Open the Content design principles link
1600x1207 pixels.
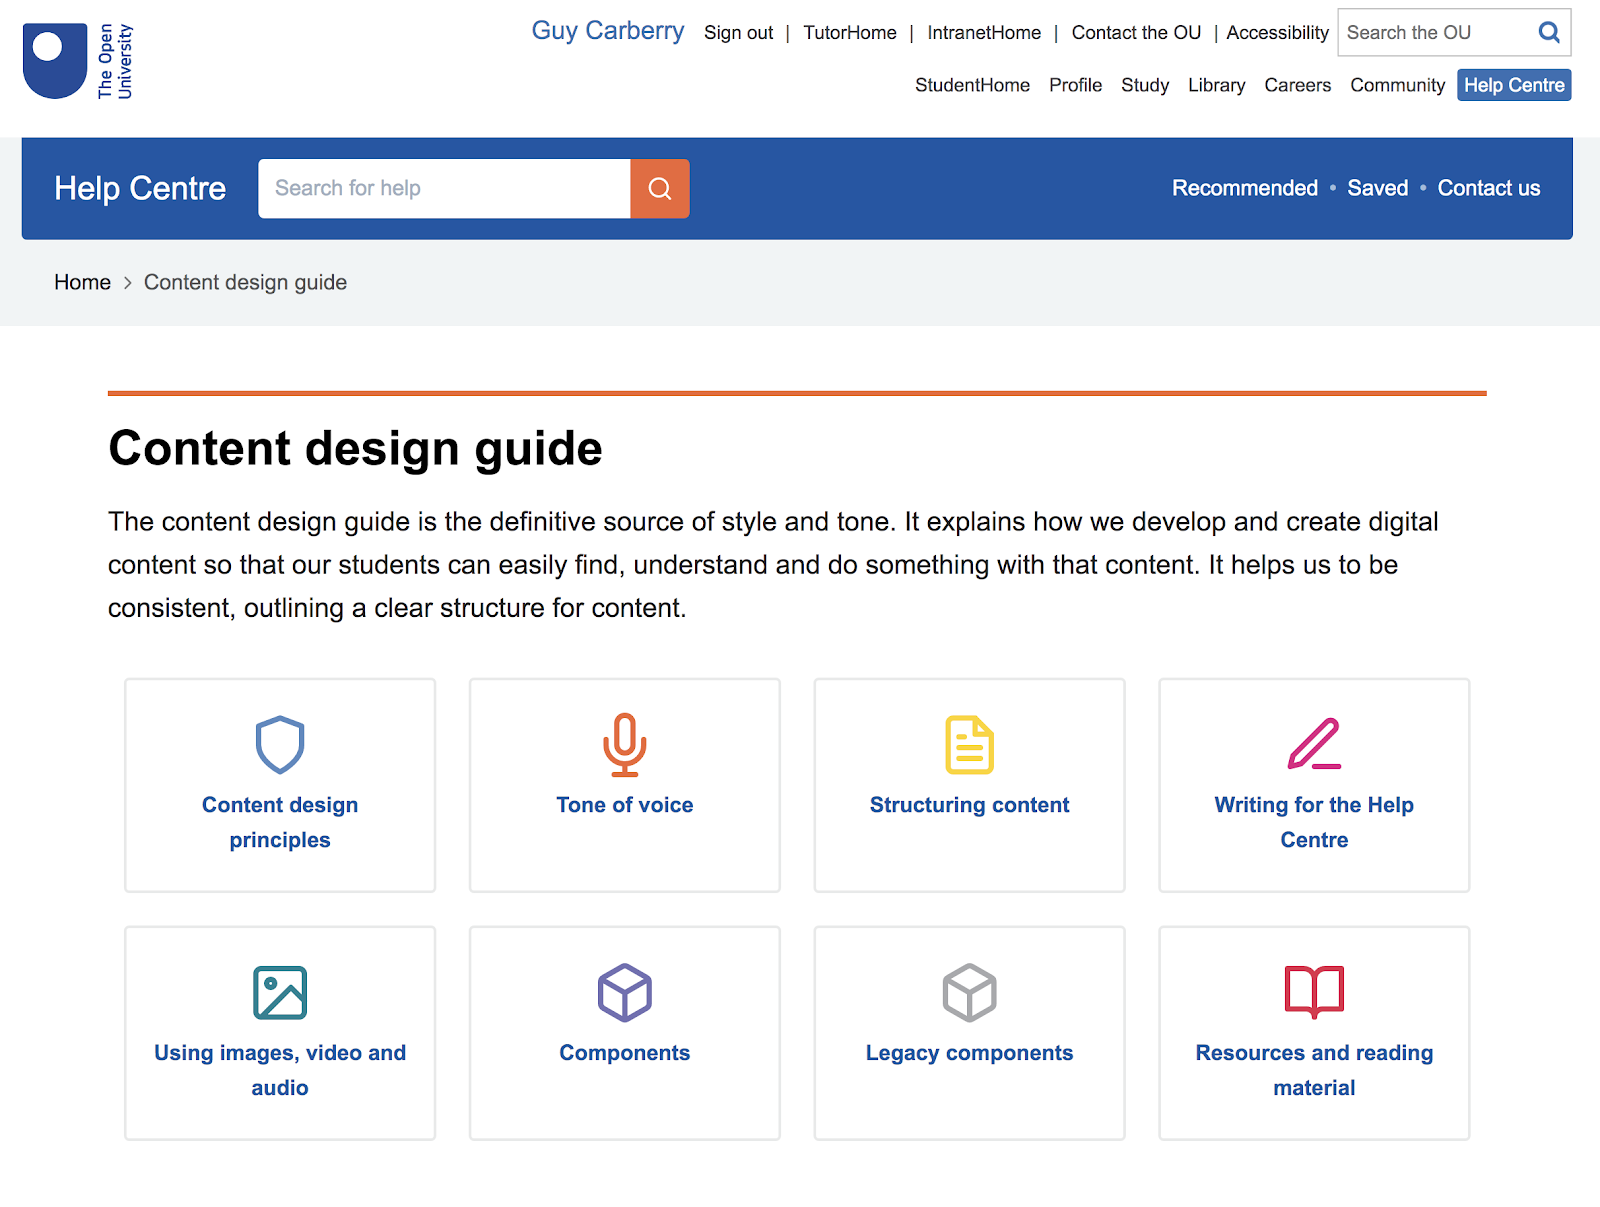(280, 822)
